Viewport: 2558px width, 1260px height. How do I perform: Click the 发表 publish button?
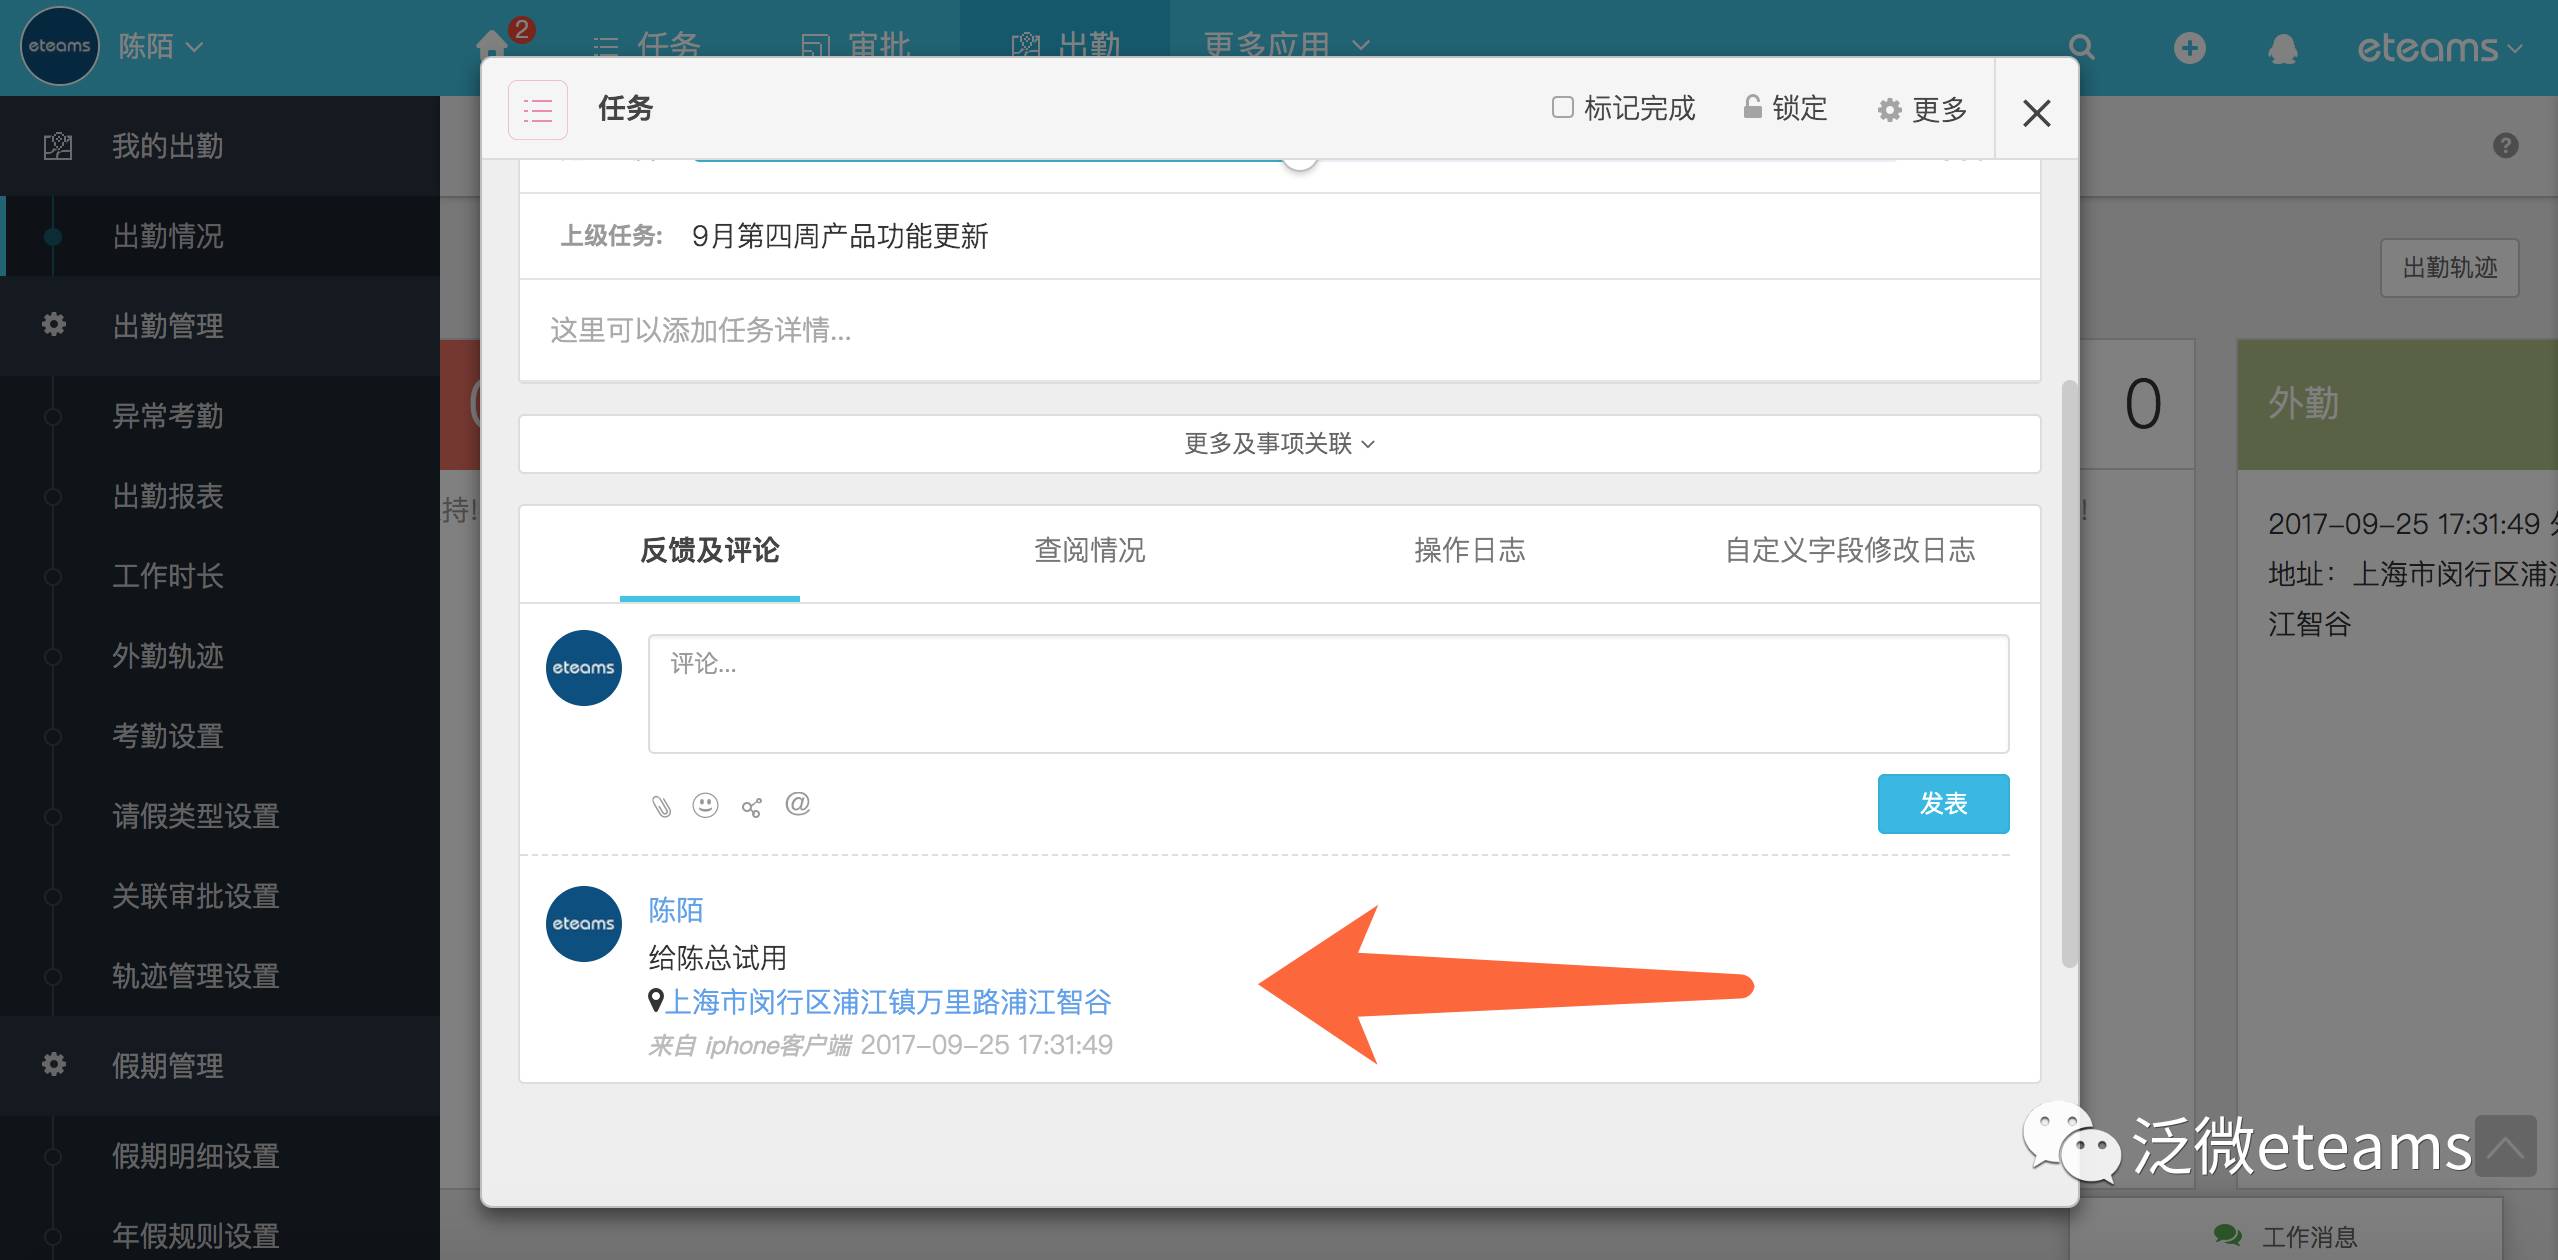[x=1942, y=803]
